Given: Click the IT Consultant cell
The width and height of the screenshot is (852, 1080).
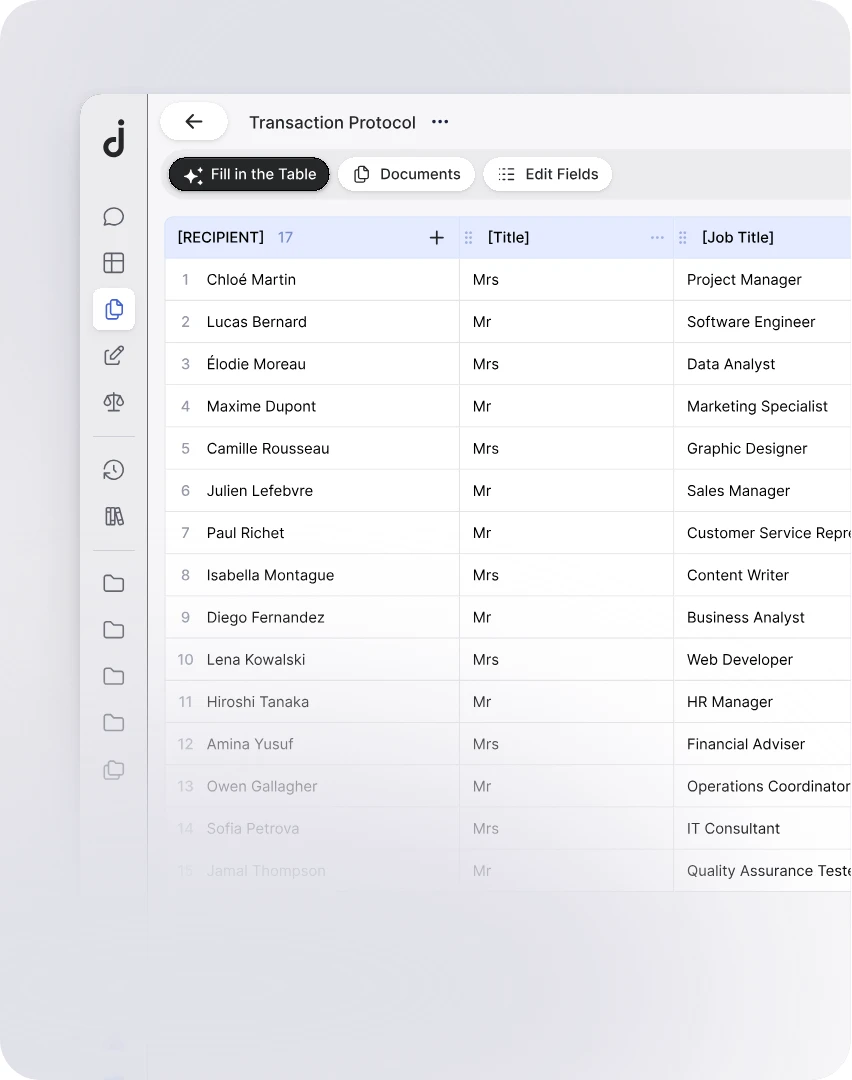Looking at the screenshot, I should point(762,829).
